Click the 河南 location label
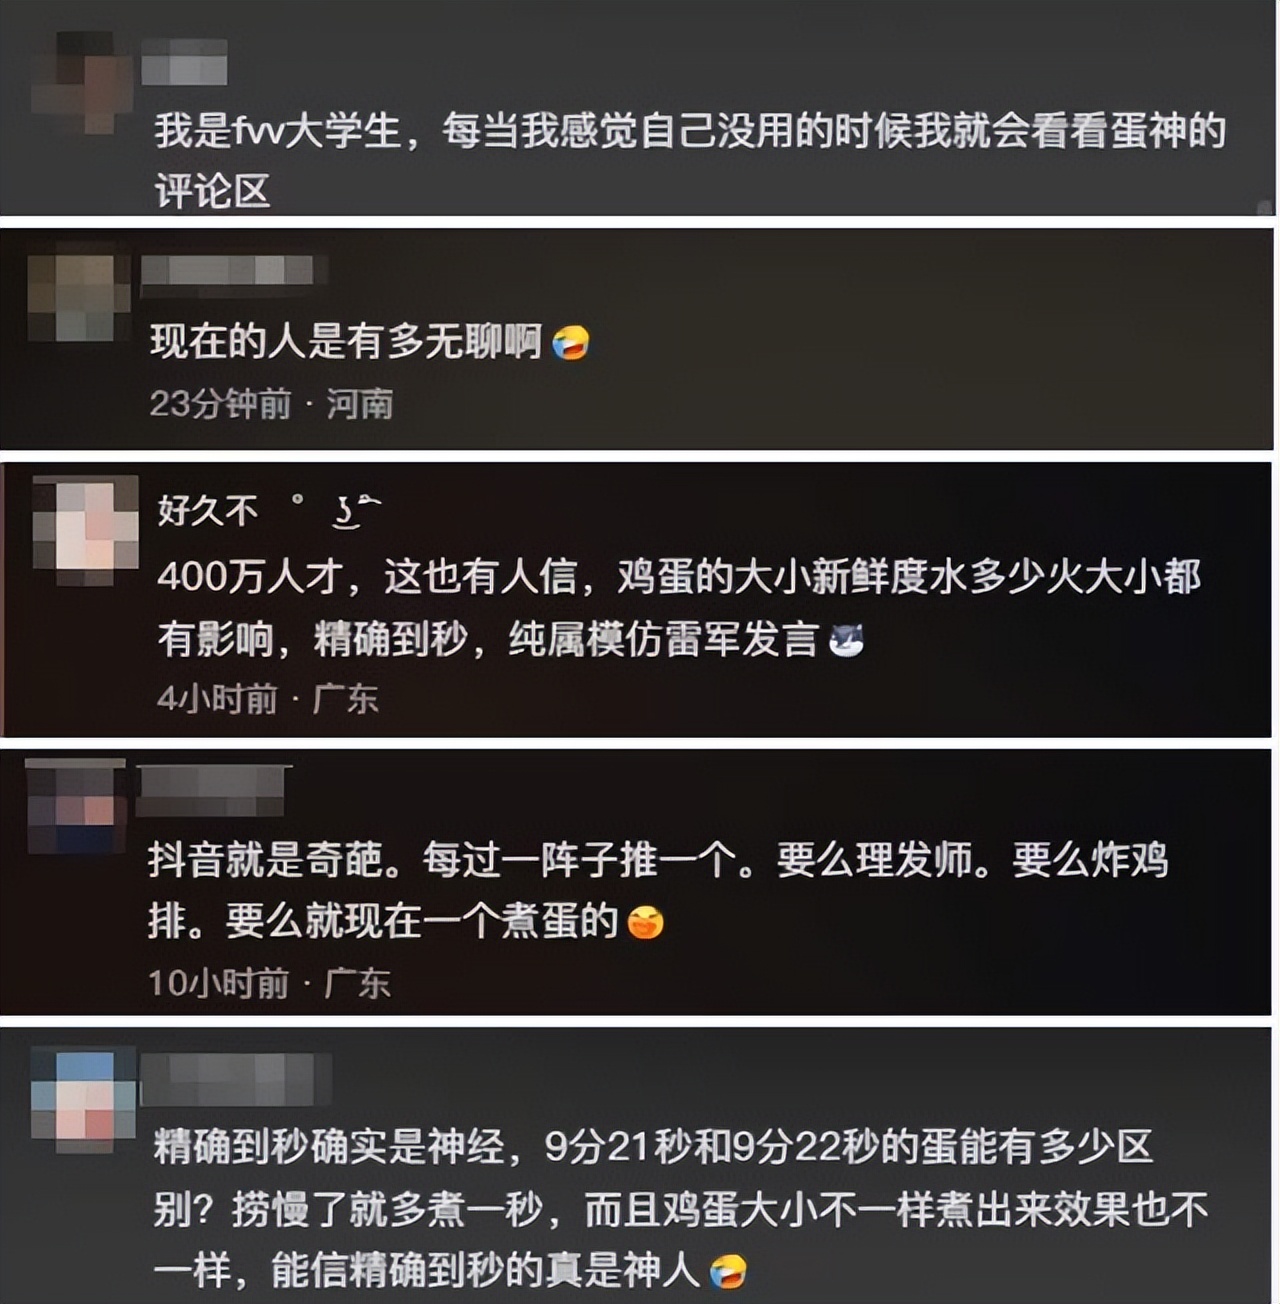Screen dimensions: 1280x1304 (x=360, y=404)
